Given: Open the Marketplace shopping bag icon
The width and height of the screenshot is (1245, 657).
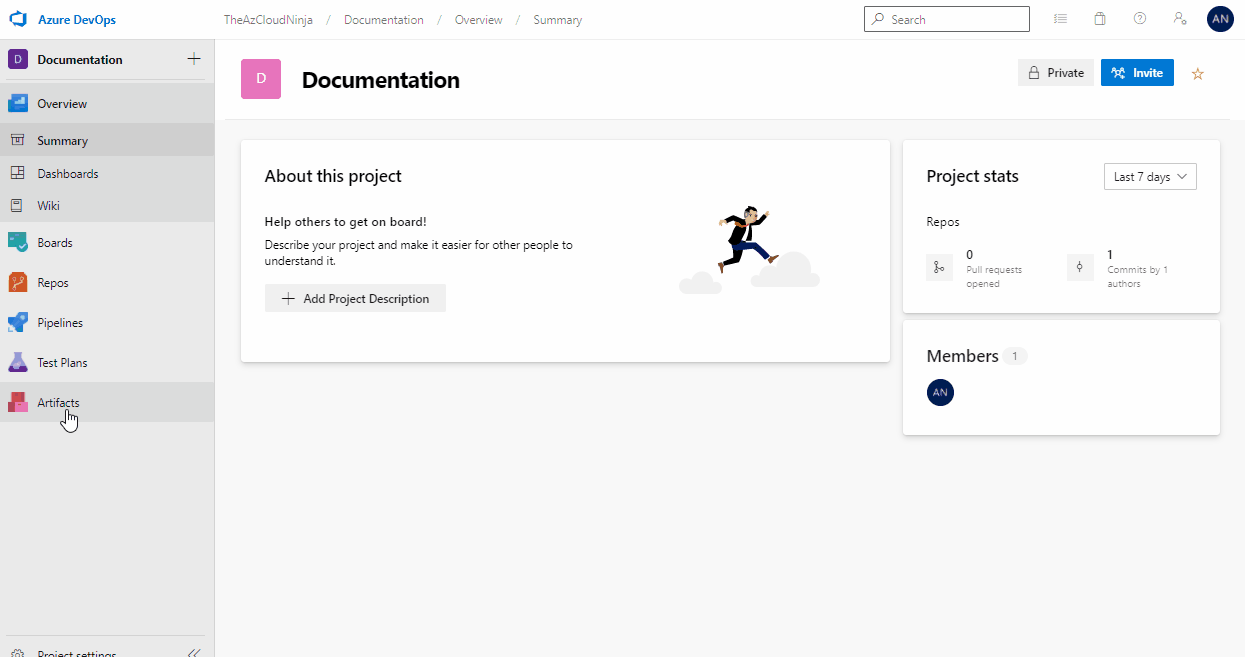Looking at the screenshot, I should coord(1100,19).
